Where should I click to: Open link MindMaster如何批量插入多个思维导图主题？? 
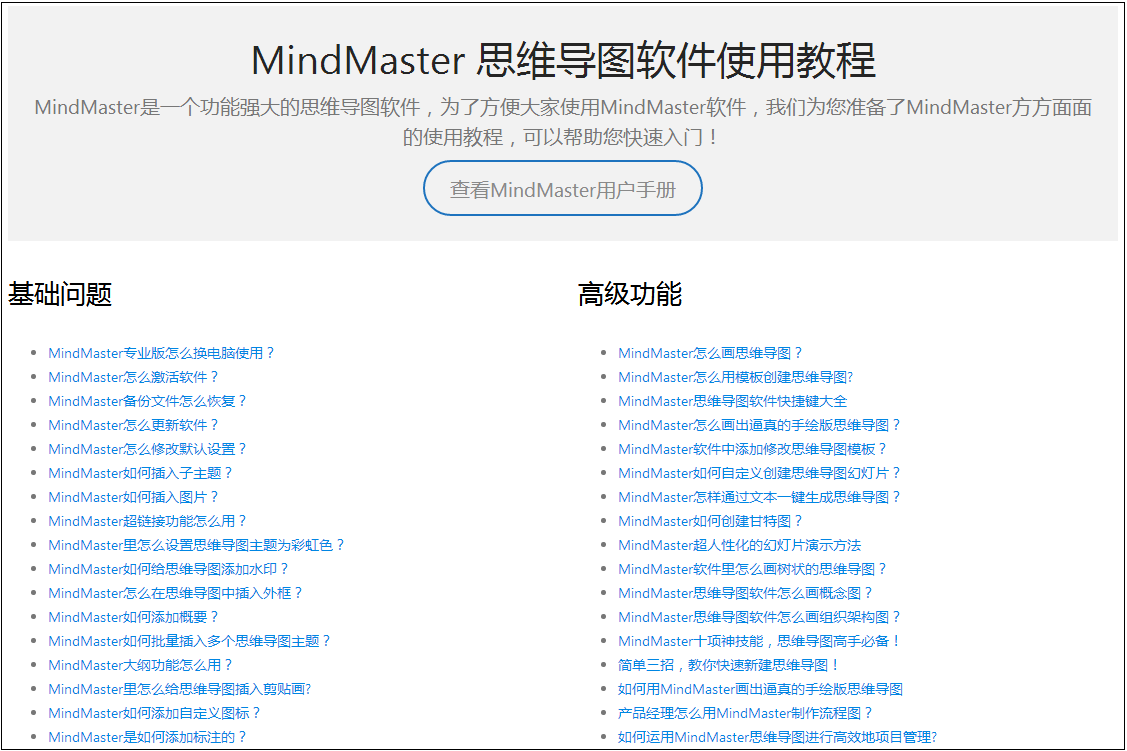point(190,641)
